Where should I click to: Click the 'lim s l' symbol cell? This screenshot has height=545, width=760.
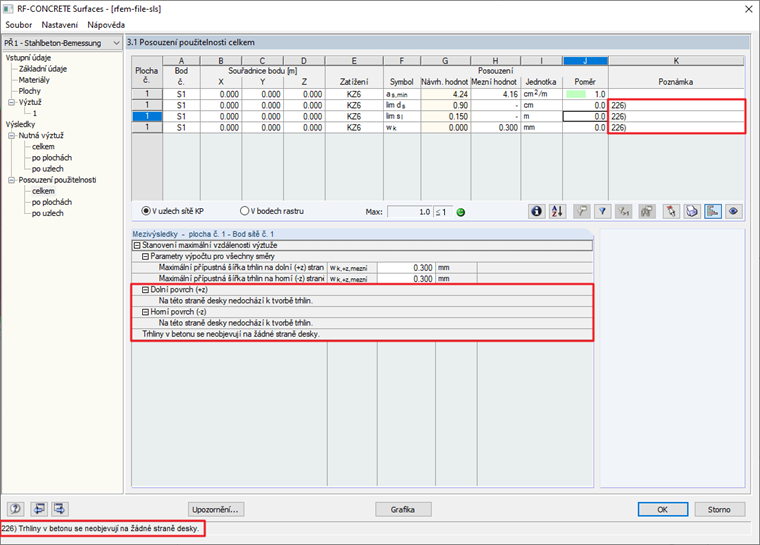coord(402,116)
